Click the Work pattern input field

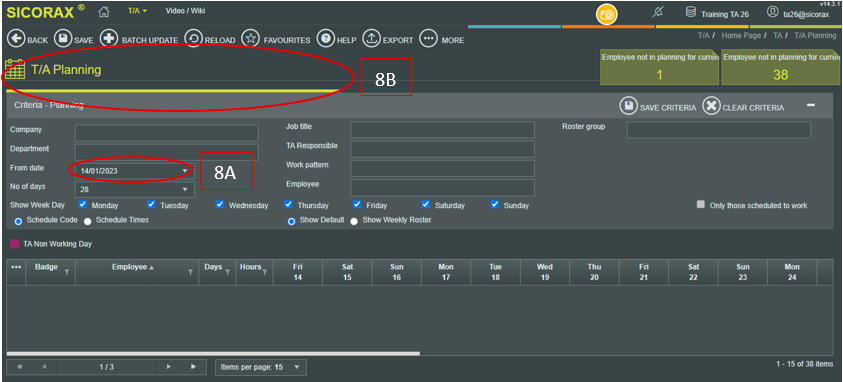coord(442,168)
